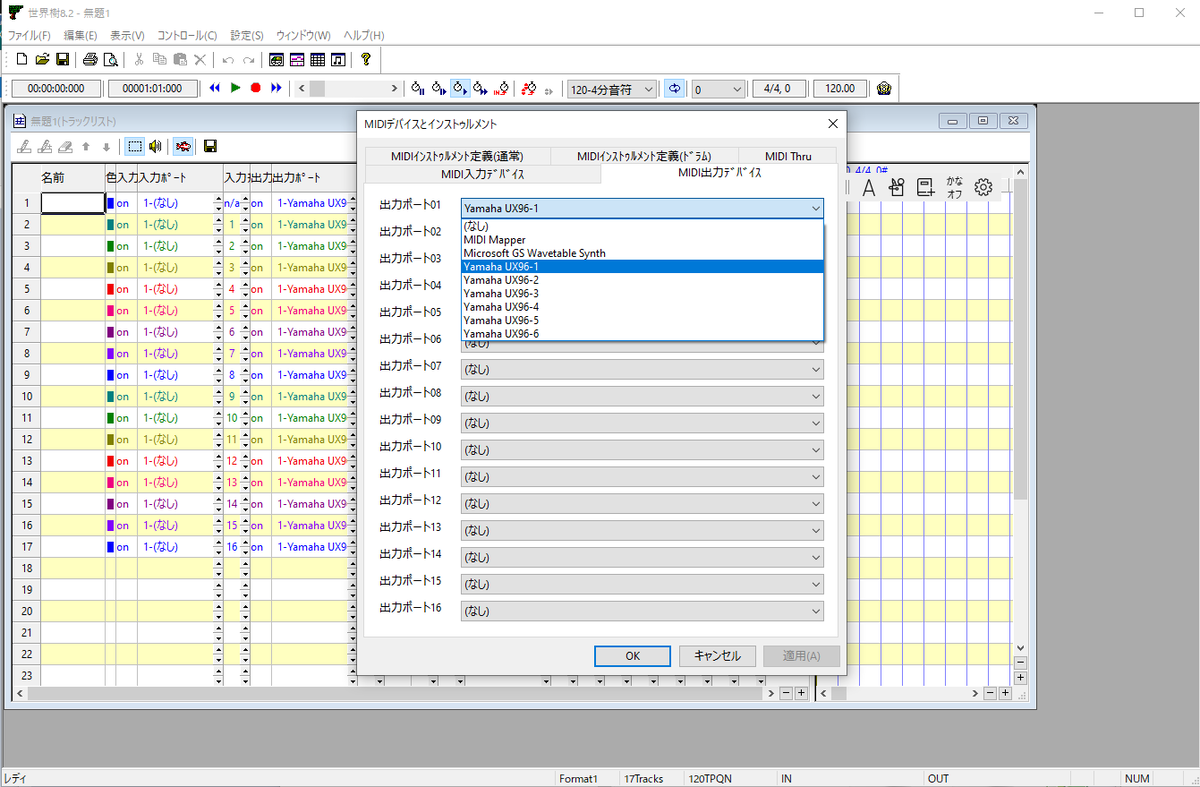Start recording with red record button

255,88
